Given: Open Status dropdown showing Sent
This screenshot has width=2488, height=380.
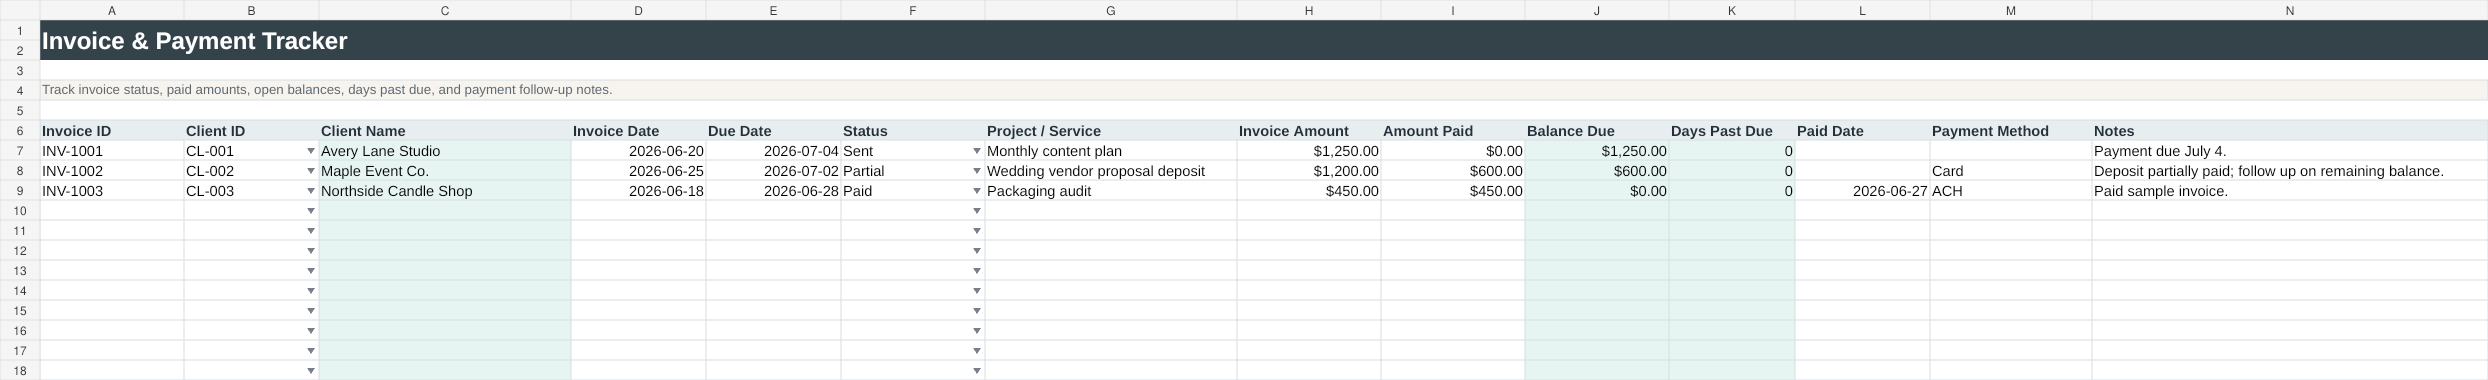Looking at the screenshot, I should click(977, 151).
